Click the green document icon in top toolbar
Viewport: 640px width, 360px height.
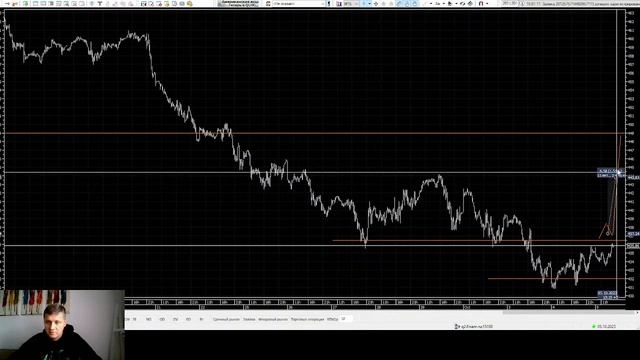click(x=25, y=3)
